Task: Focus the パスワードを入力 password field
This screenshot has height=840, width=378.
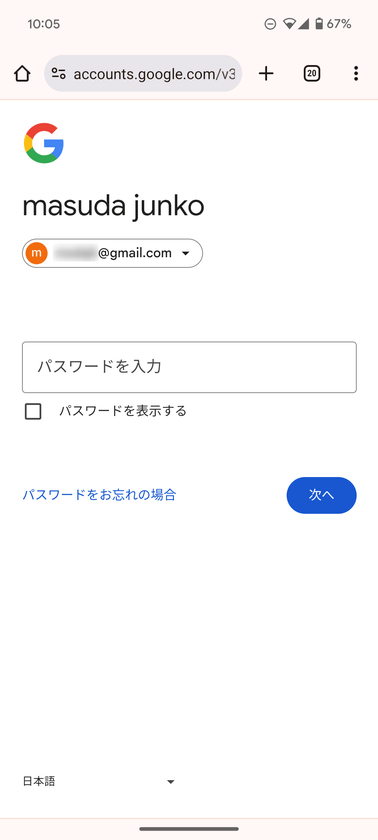Action: [x=189, y=367]
